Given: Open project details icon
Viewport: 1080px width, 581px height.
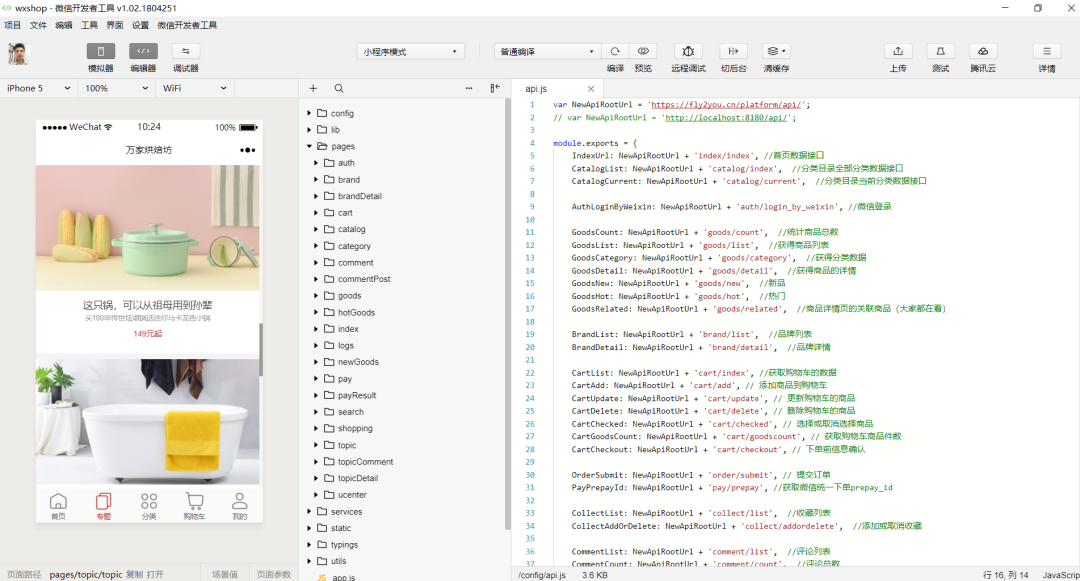Looking at the screenshot, I should tap(1046, 51).
